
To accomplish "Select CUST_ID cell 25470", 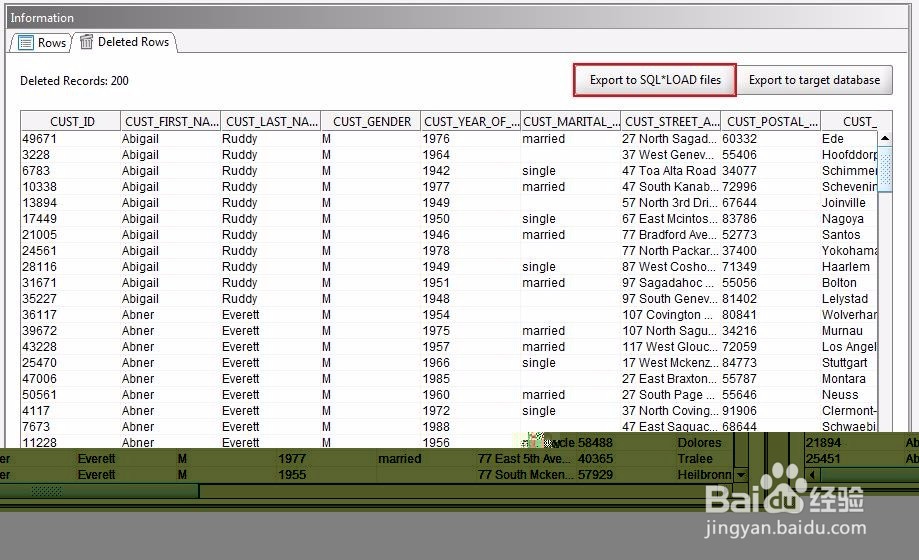I will [70, 363].
